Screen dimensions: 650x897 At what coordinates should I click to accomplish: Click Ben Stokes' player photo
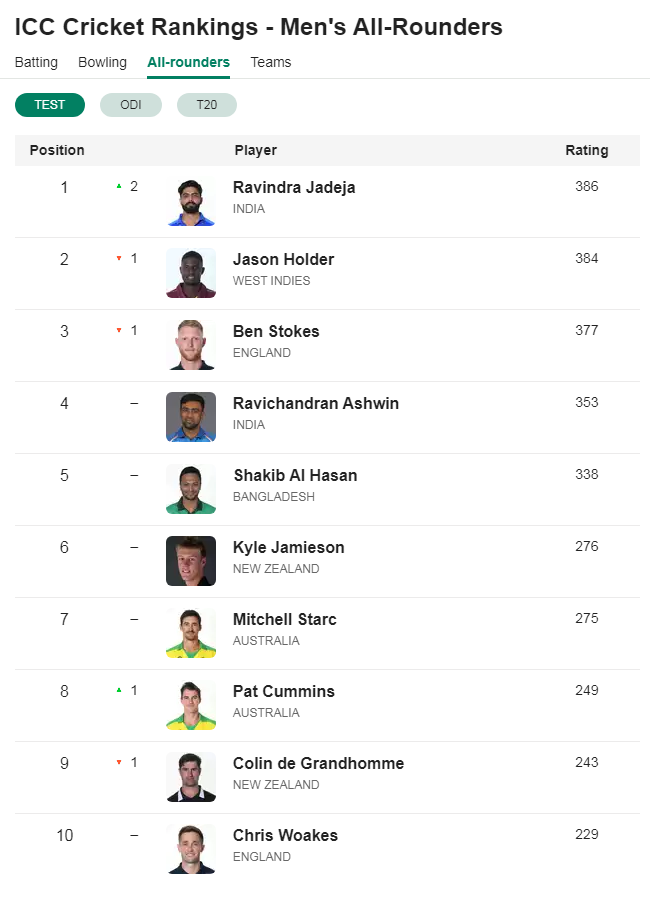click(x=191, y=345)
